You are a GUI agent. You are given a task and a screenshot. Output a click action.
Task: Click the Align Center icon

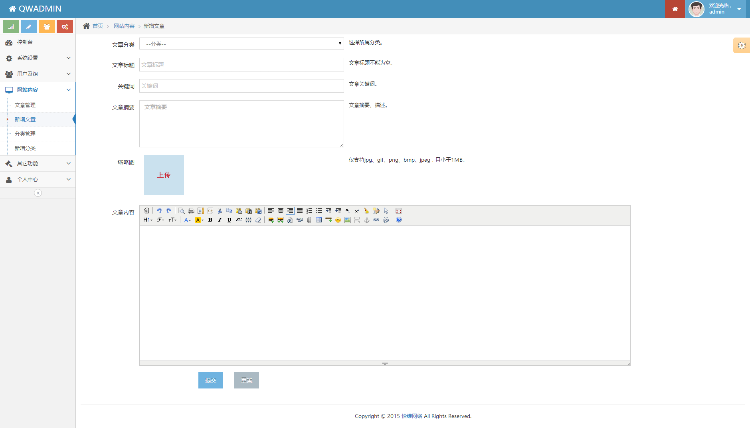(280, 211)
